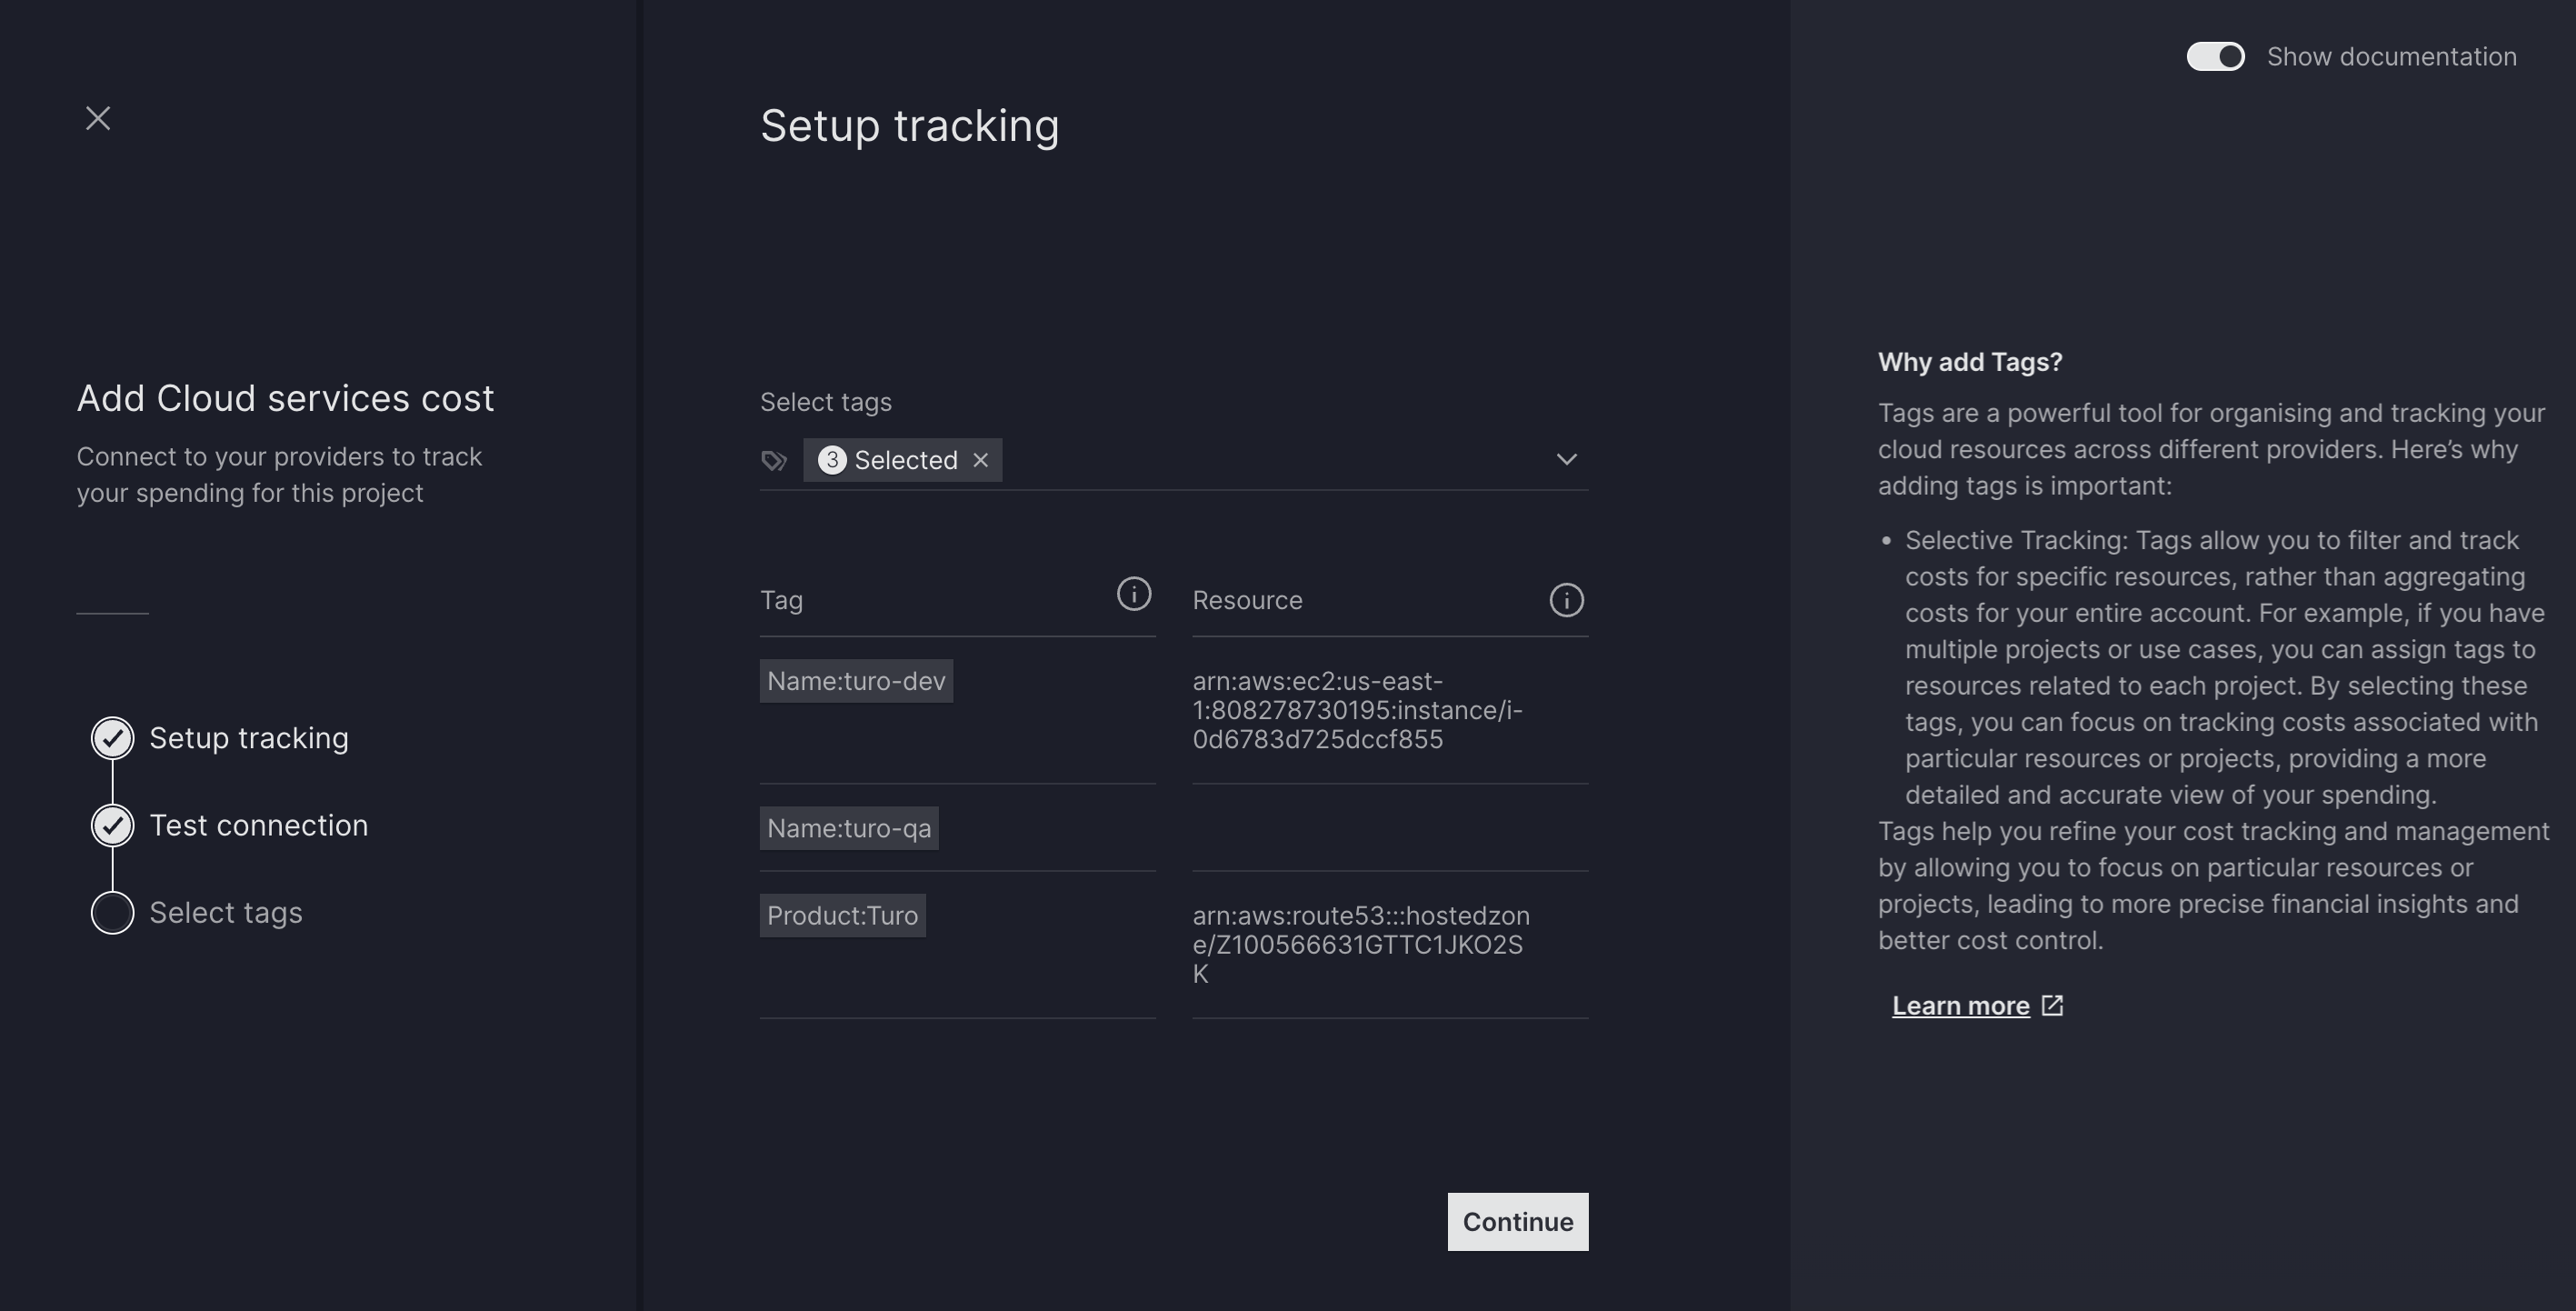Go to the Select tags step

click(226, 913)
